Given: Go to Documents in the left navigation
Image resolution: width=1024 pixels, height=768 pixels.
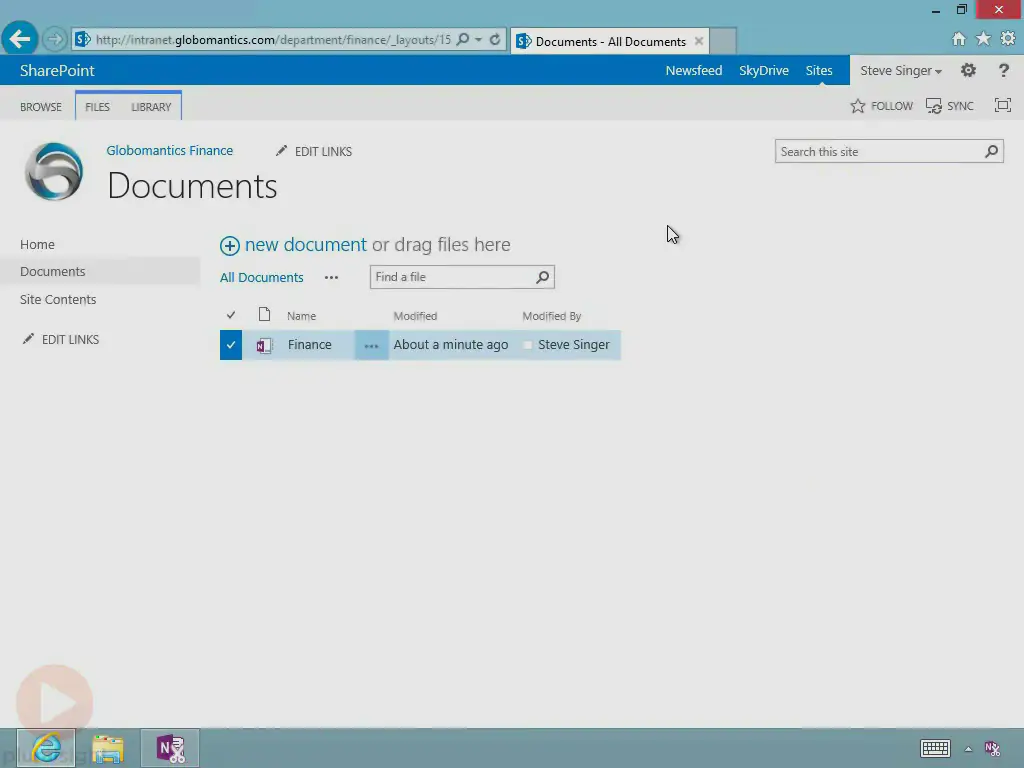Looking at the screenshot, I should click(52, 272).
